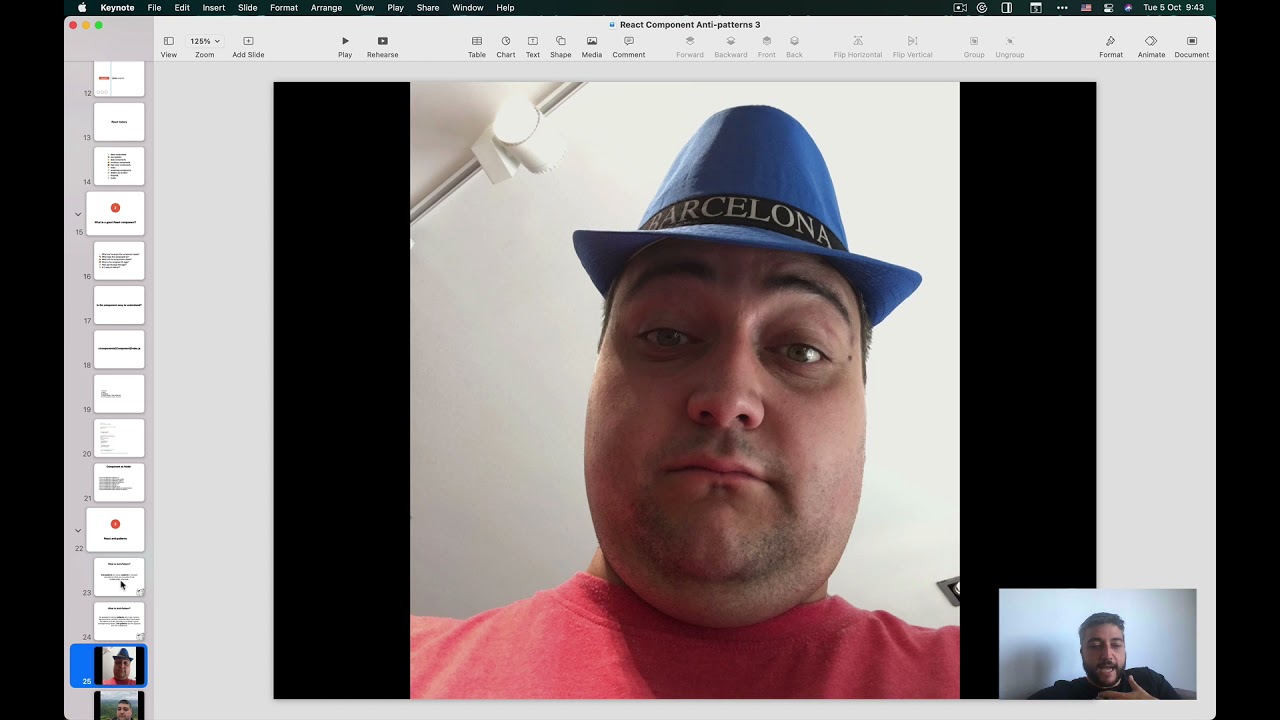Open the Slide menu
Image resolution: width=1280 pixels, height=720 pixels.
point(247,8)
